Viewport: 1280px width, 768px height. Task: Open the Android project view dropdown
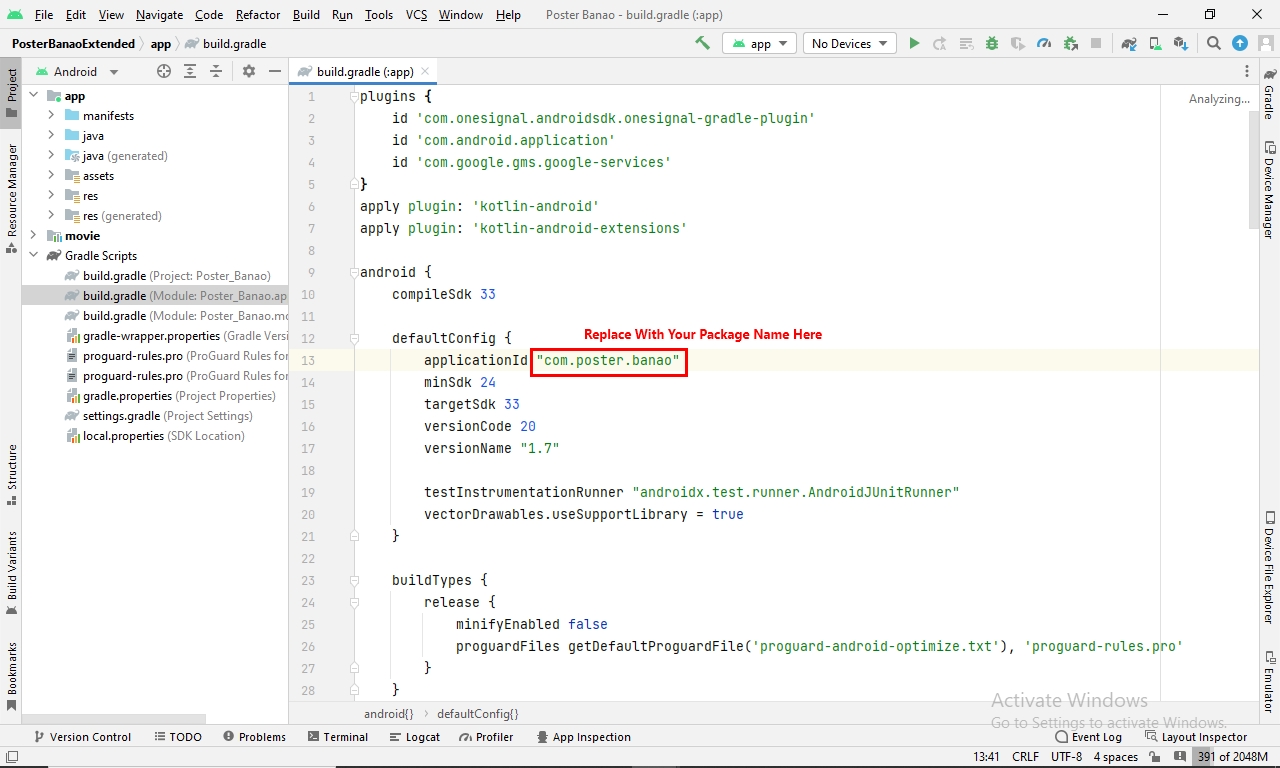(x=85, y=71)
